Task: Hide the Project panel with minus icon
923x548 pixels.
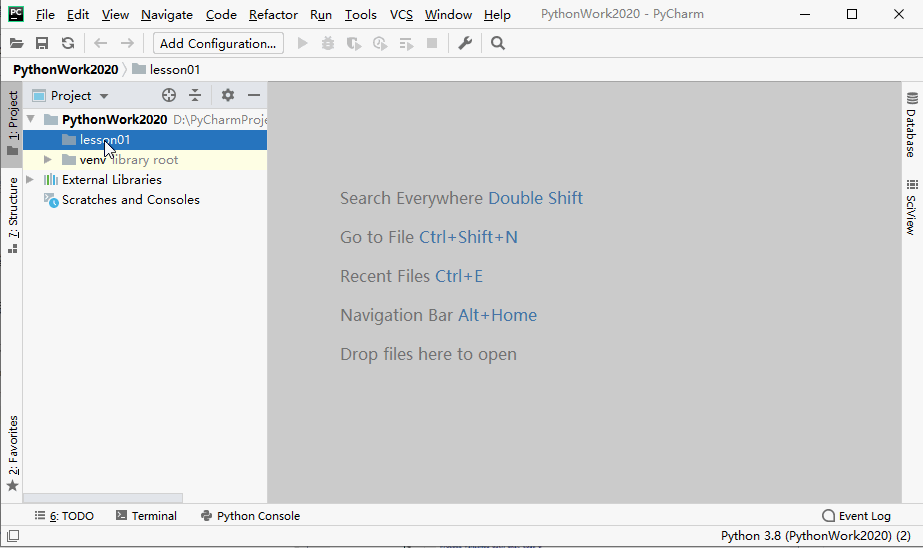Action: pyautogui.click(x=254, y=95)
